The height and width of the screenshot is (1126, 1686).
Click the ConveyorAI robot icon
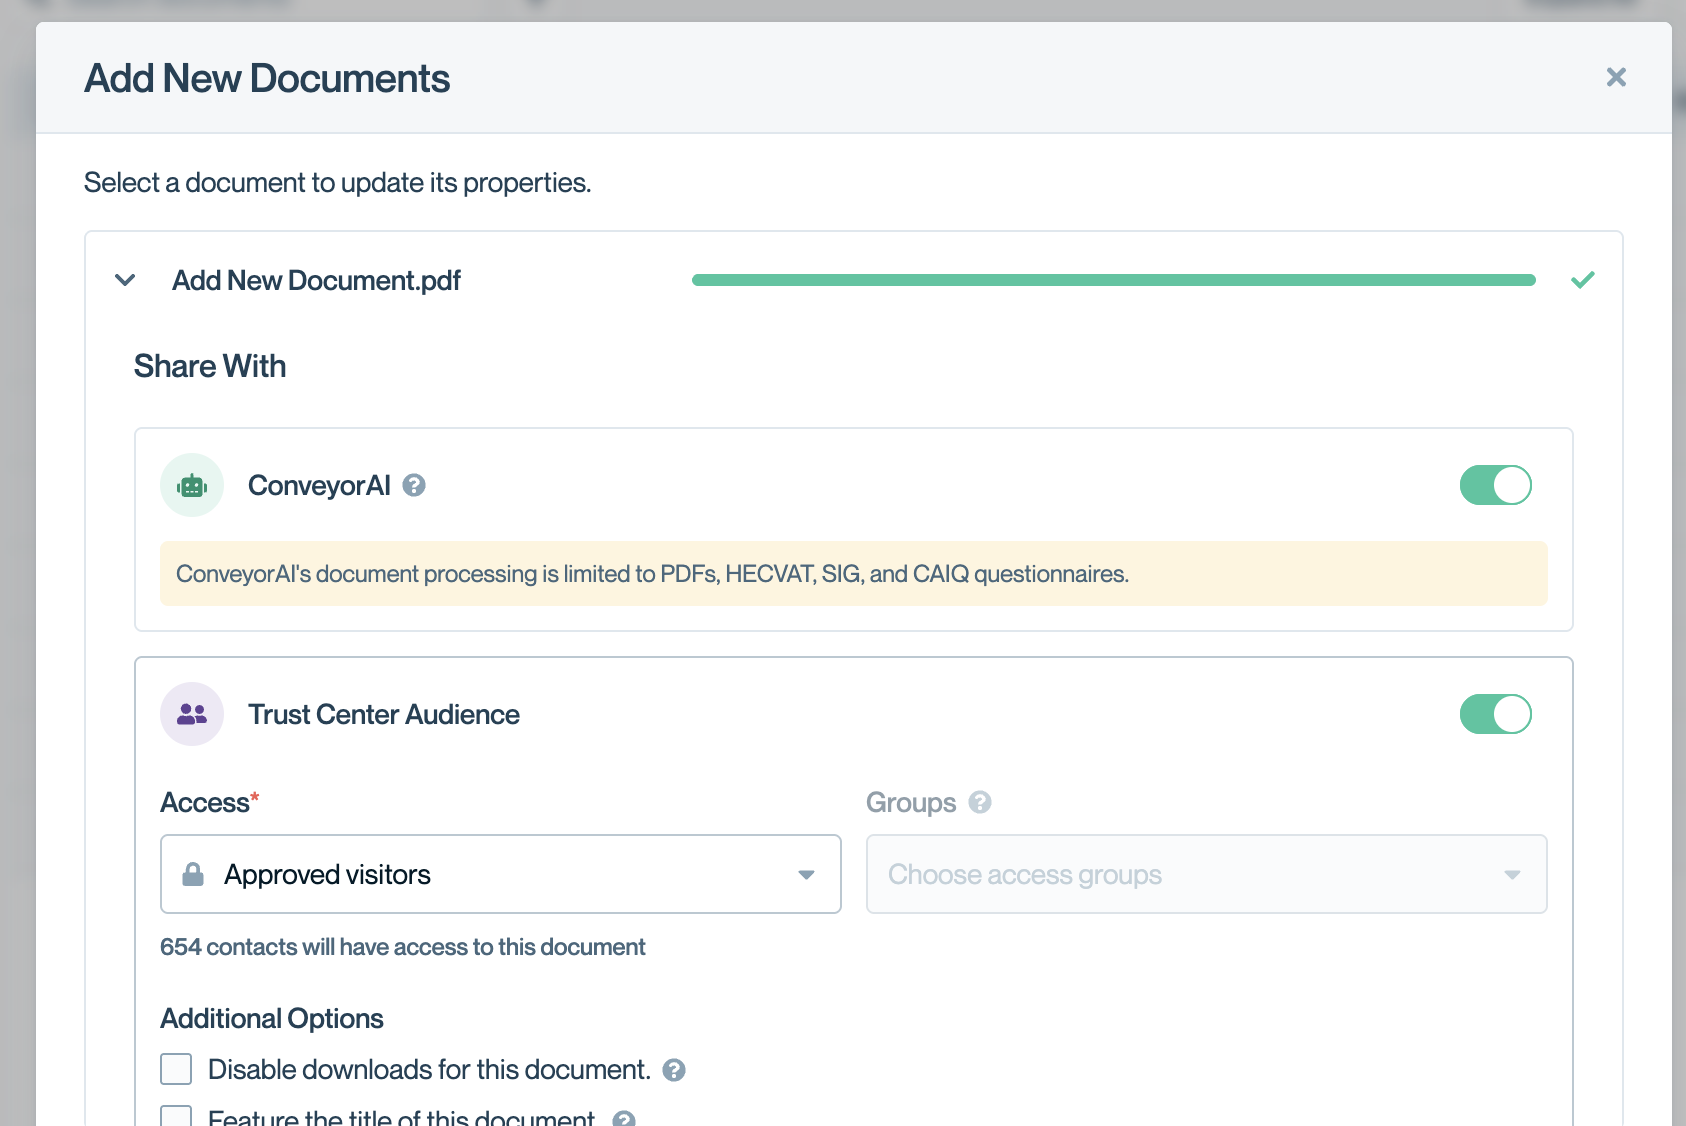192,485
